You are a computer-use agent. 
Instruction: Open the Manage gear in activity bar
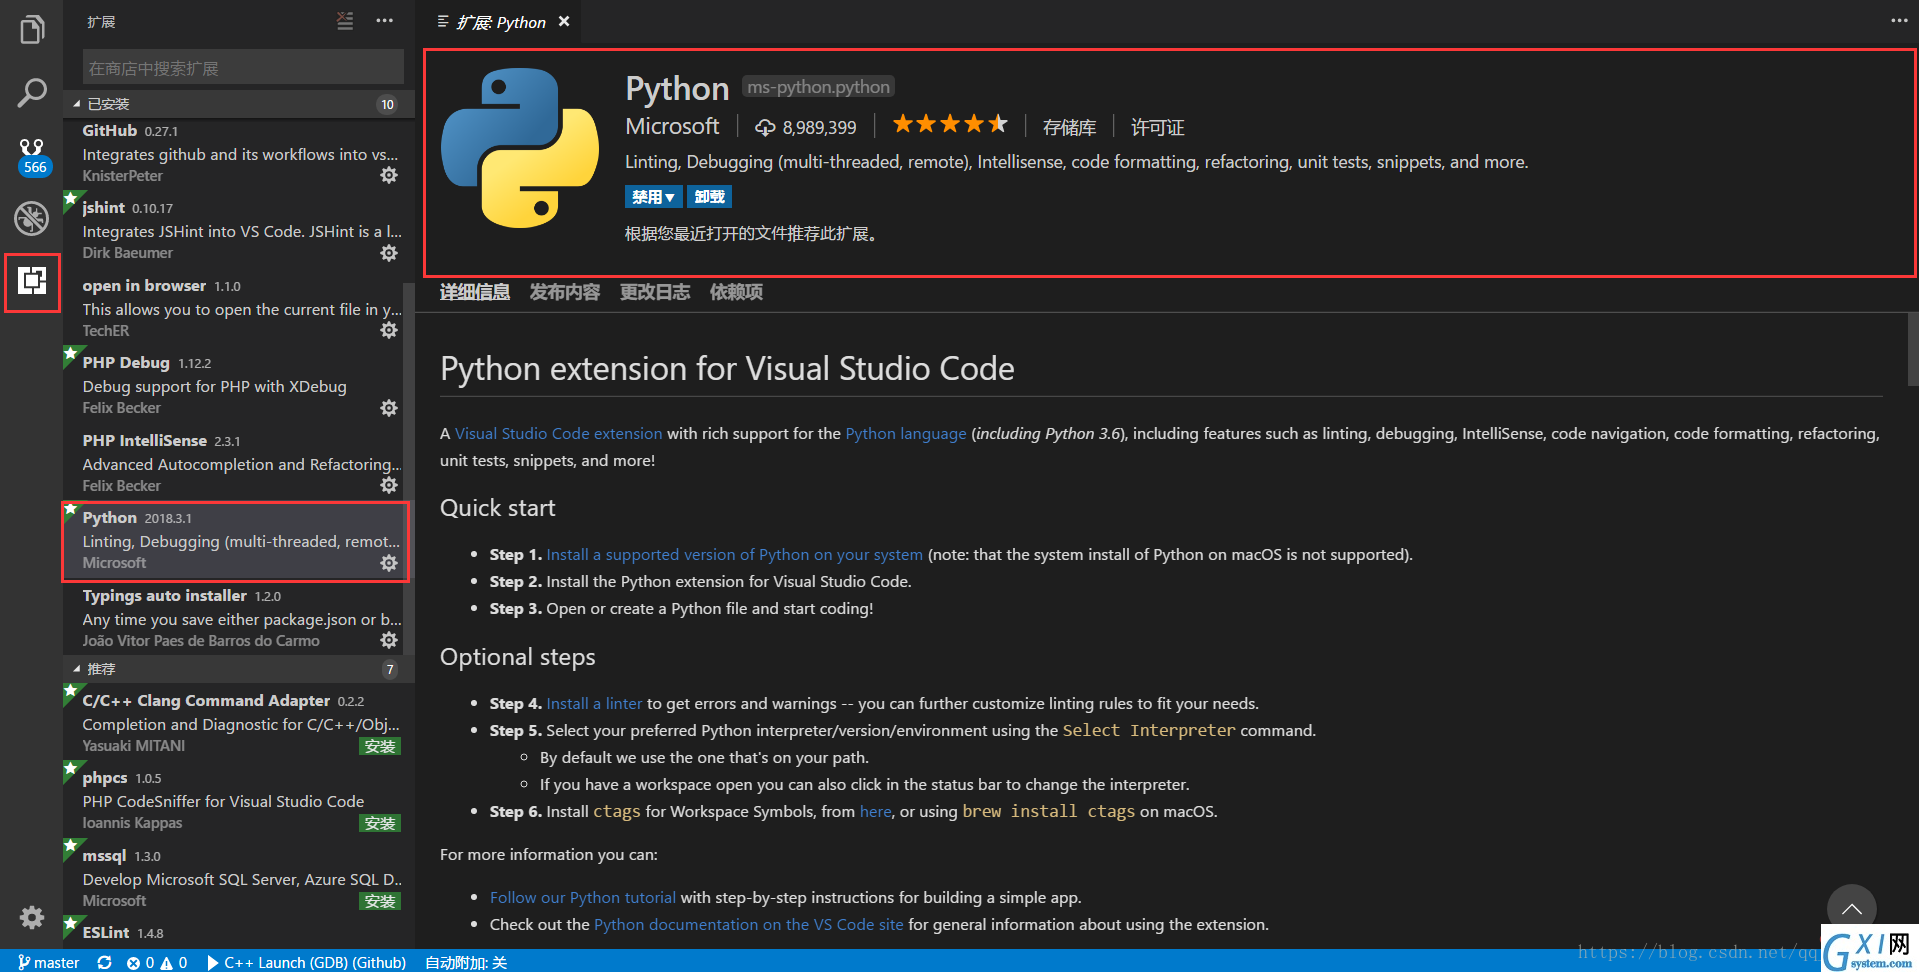(x=32, y=917)
